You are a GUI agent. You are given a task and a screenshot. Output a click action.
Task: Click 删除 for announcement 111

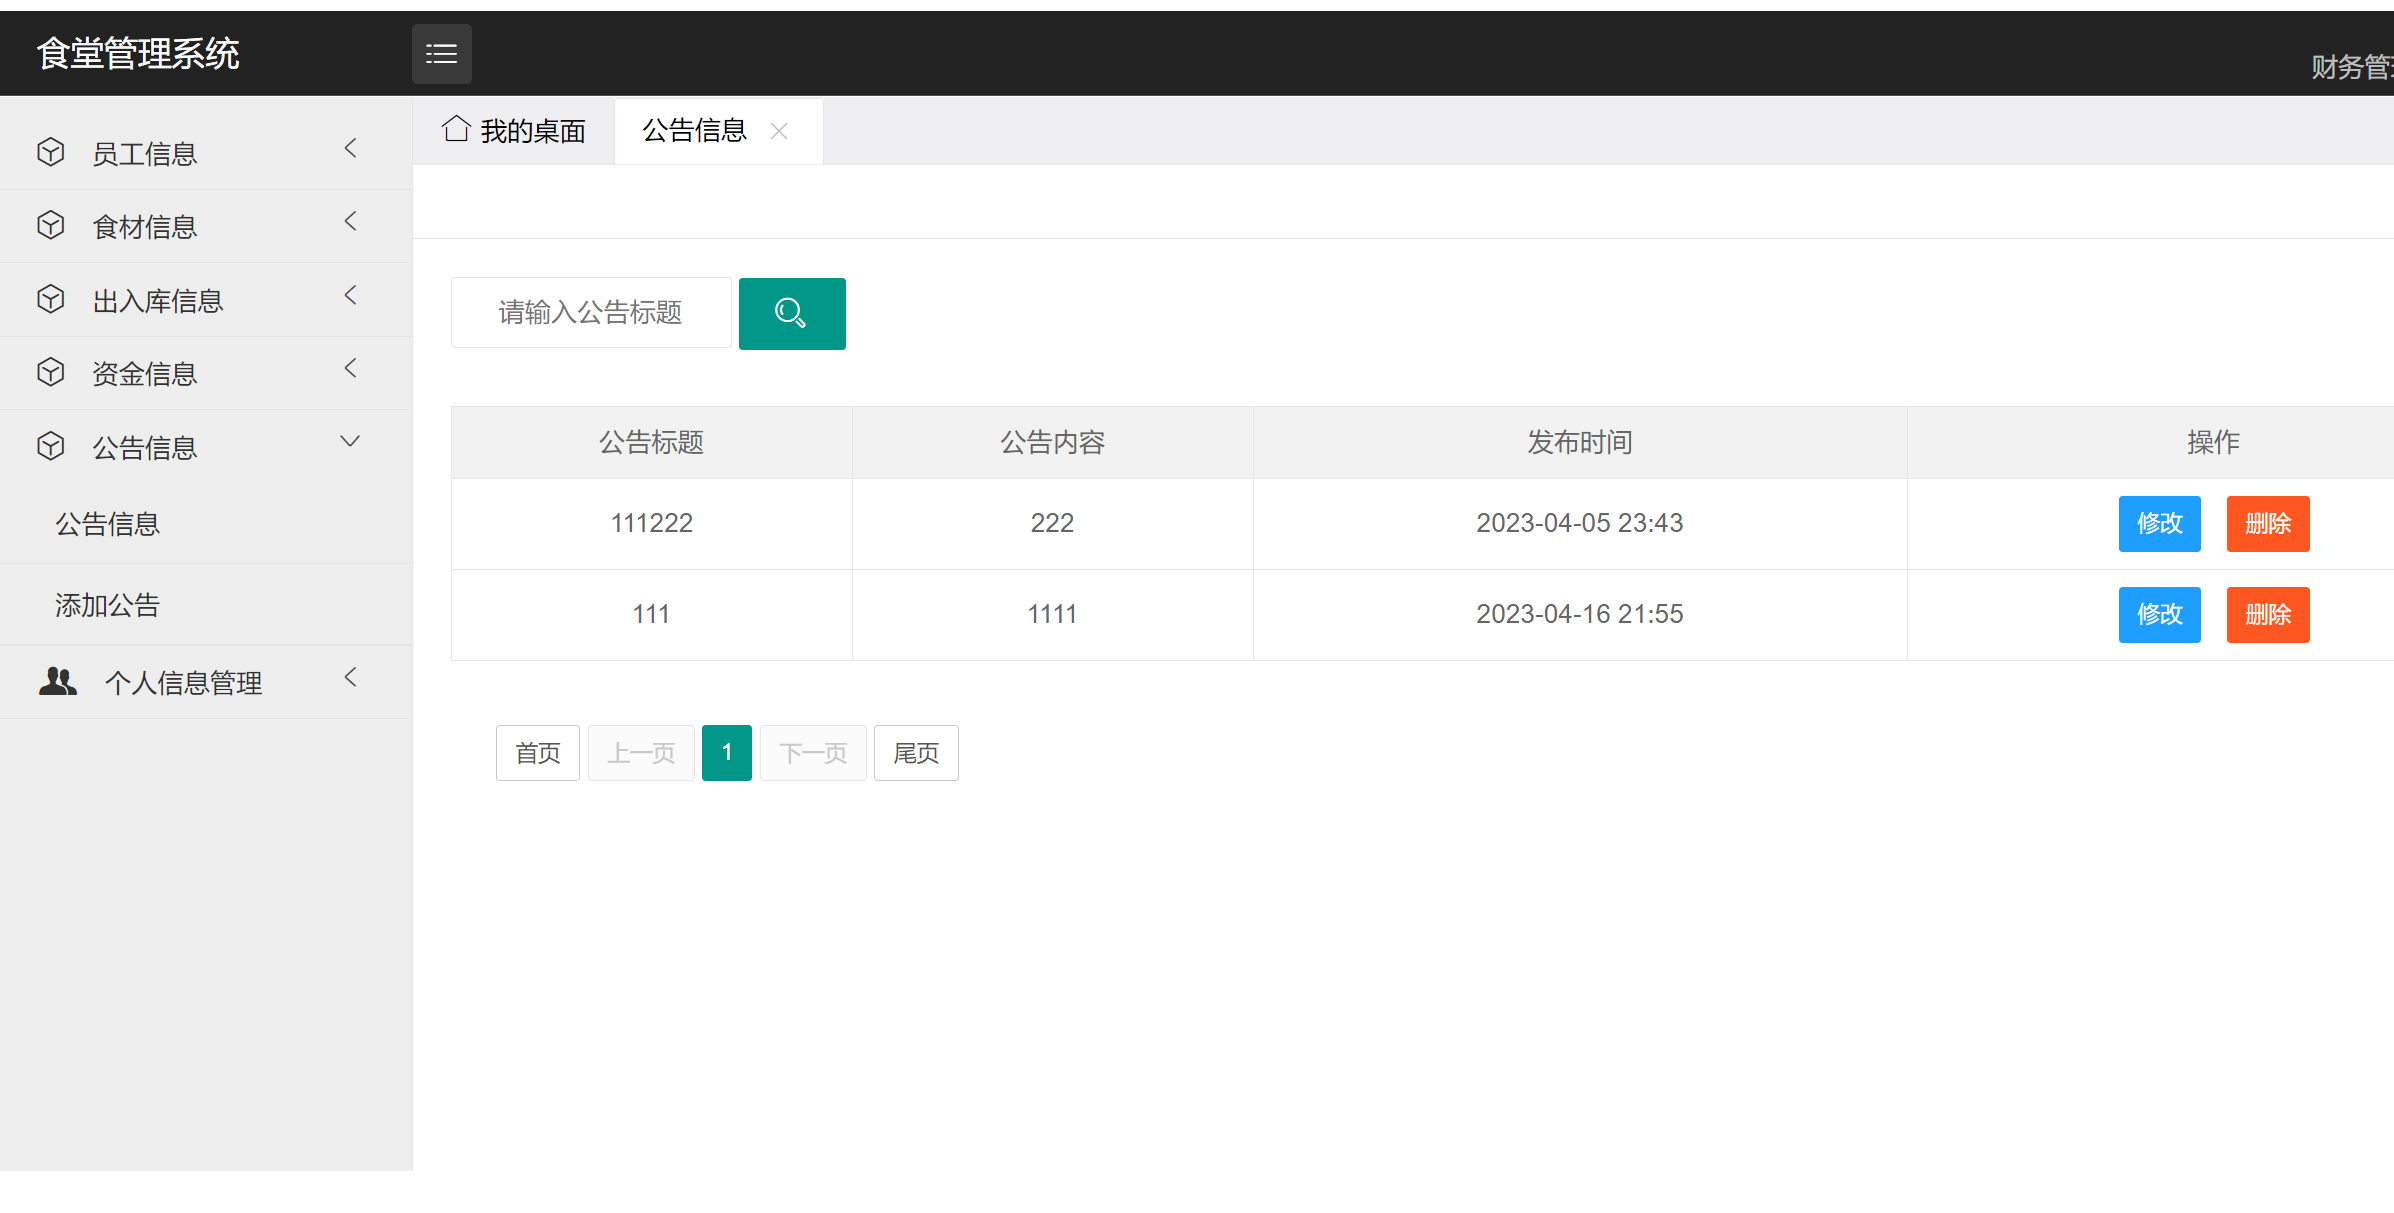pyautogui.click(x=2267, y=615)
